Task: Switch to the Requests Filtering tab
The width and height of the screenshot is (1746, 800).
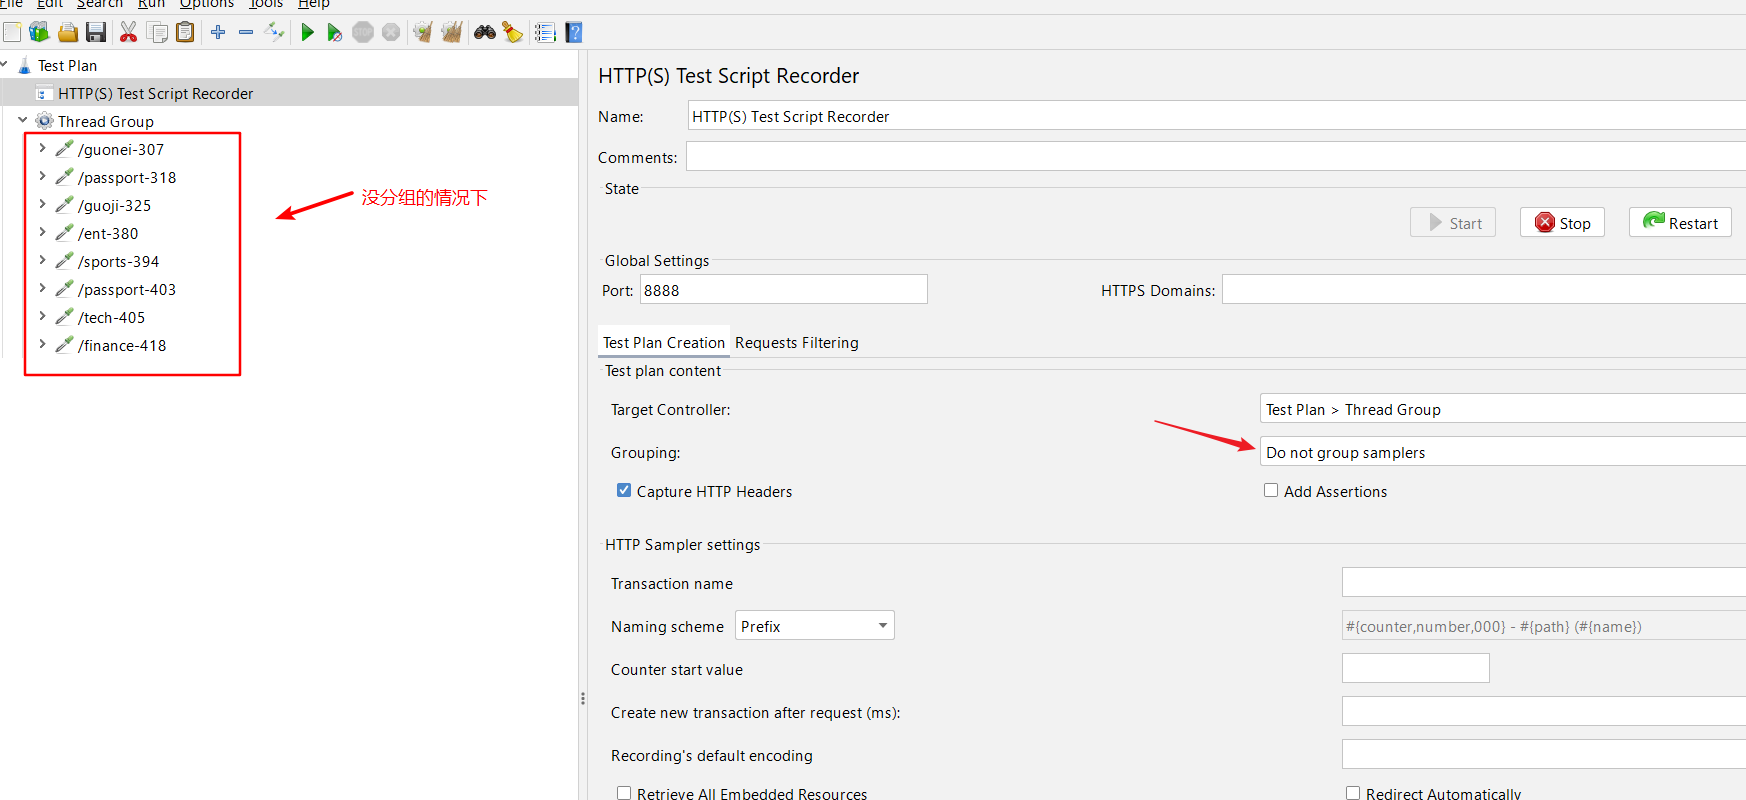Action: (x=796, y=343)
